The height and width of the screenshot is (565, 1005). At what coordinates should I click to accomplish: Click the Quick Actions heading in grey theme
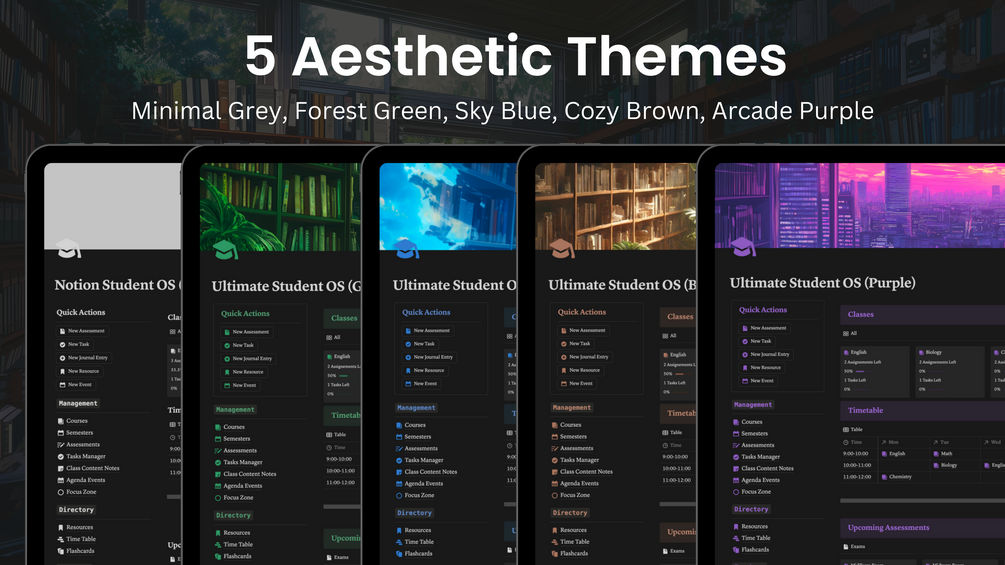[81, 313]
